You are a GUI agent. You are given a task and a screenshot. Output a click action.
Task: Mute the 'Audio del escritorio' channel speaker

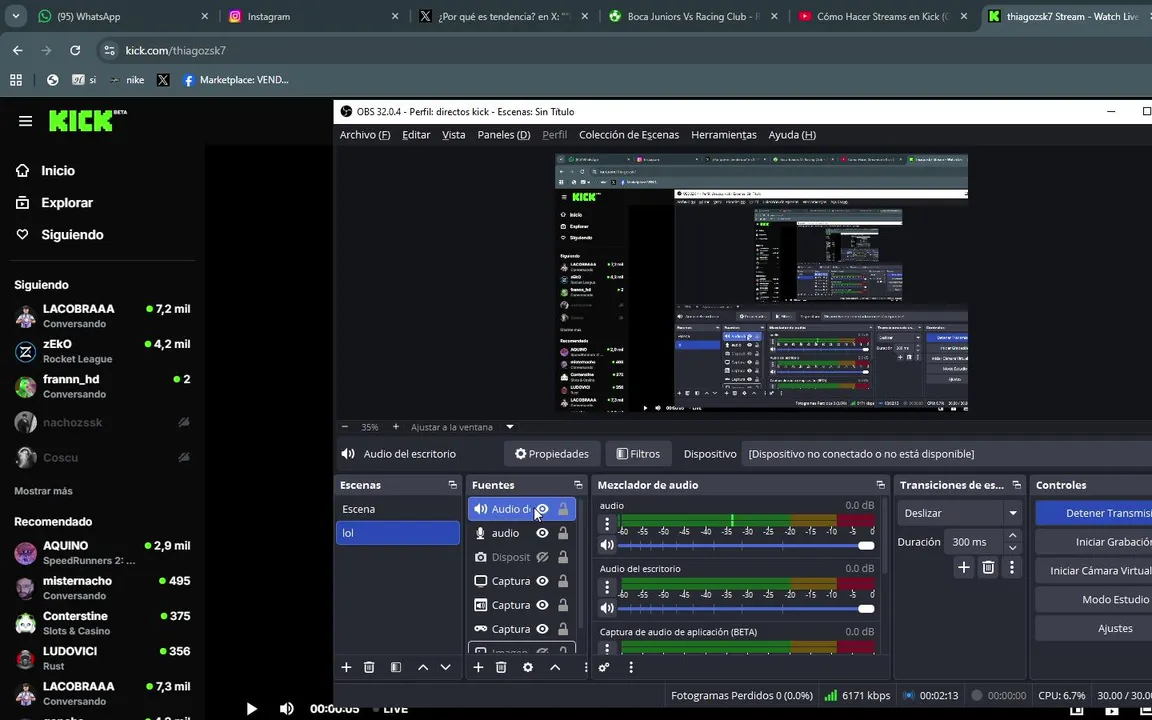pos(607,608)
